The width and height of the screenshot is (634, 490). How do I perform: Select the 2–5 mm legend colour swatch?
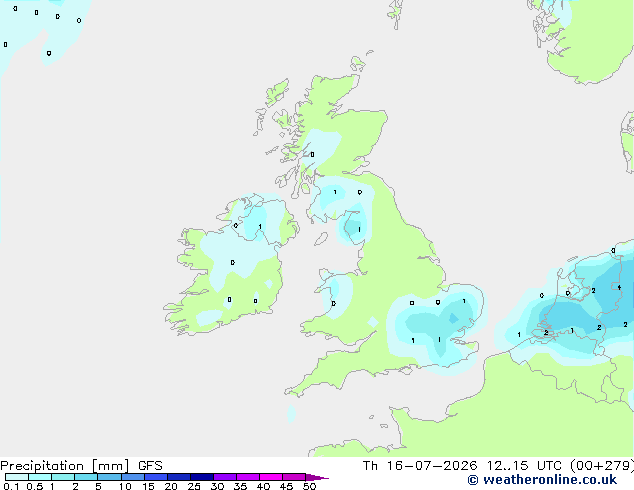86,477
